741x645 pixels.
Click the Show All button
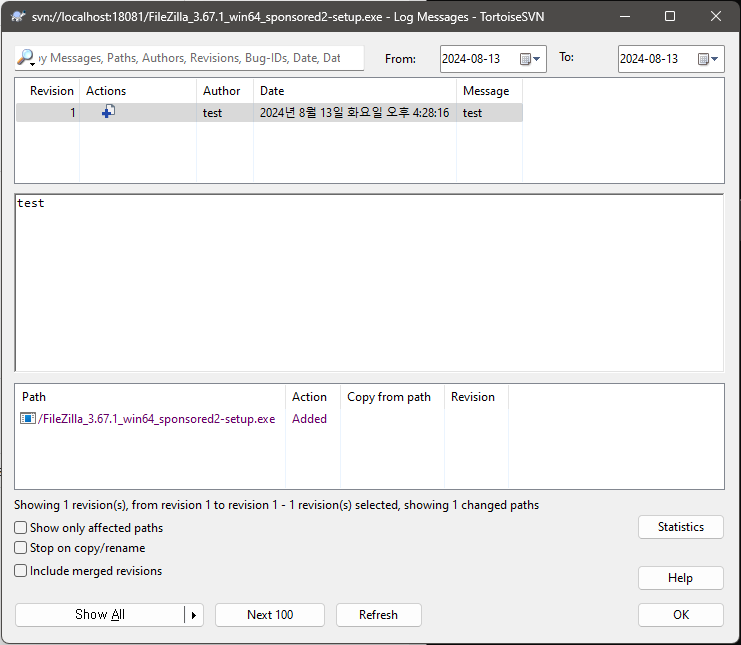pyautogui.click(x=100, y=615)
